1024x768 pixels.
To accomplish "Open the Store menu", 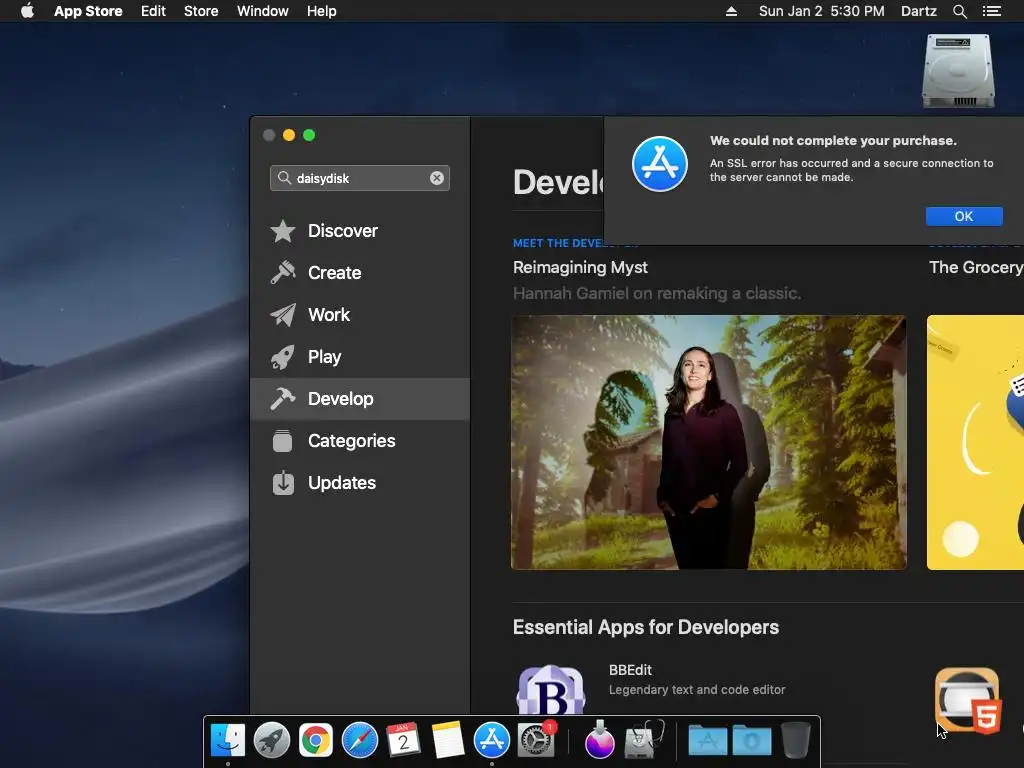I will coord(201,11).
